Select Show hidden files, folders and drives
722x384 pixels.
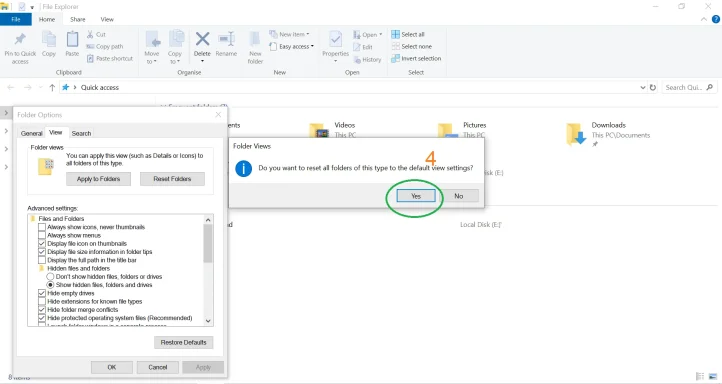(x=50, y=285)
